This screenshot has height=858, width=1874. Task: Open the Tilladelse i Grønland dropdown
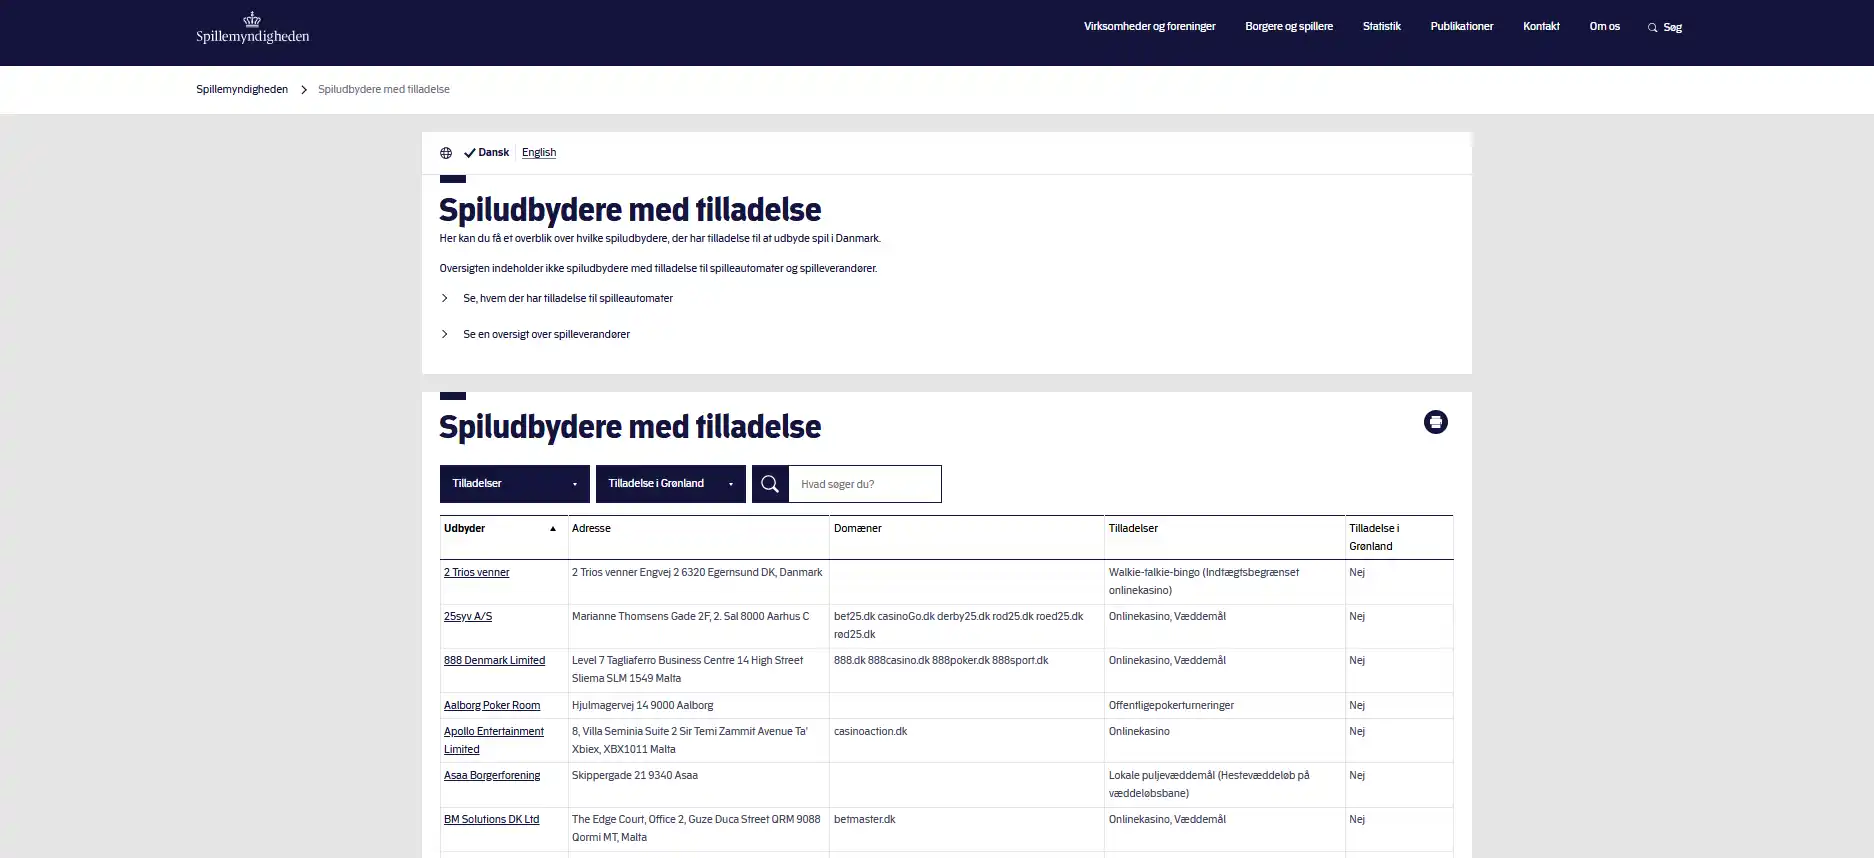(x=671, y=484)
